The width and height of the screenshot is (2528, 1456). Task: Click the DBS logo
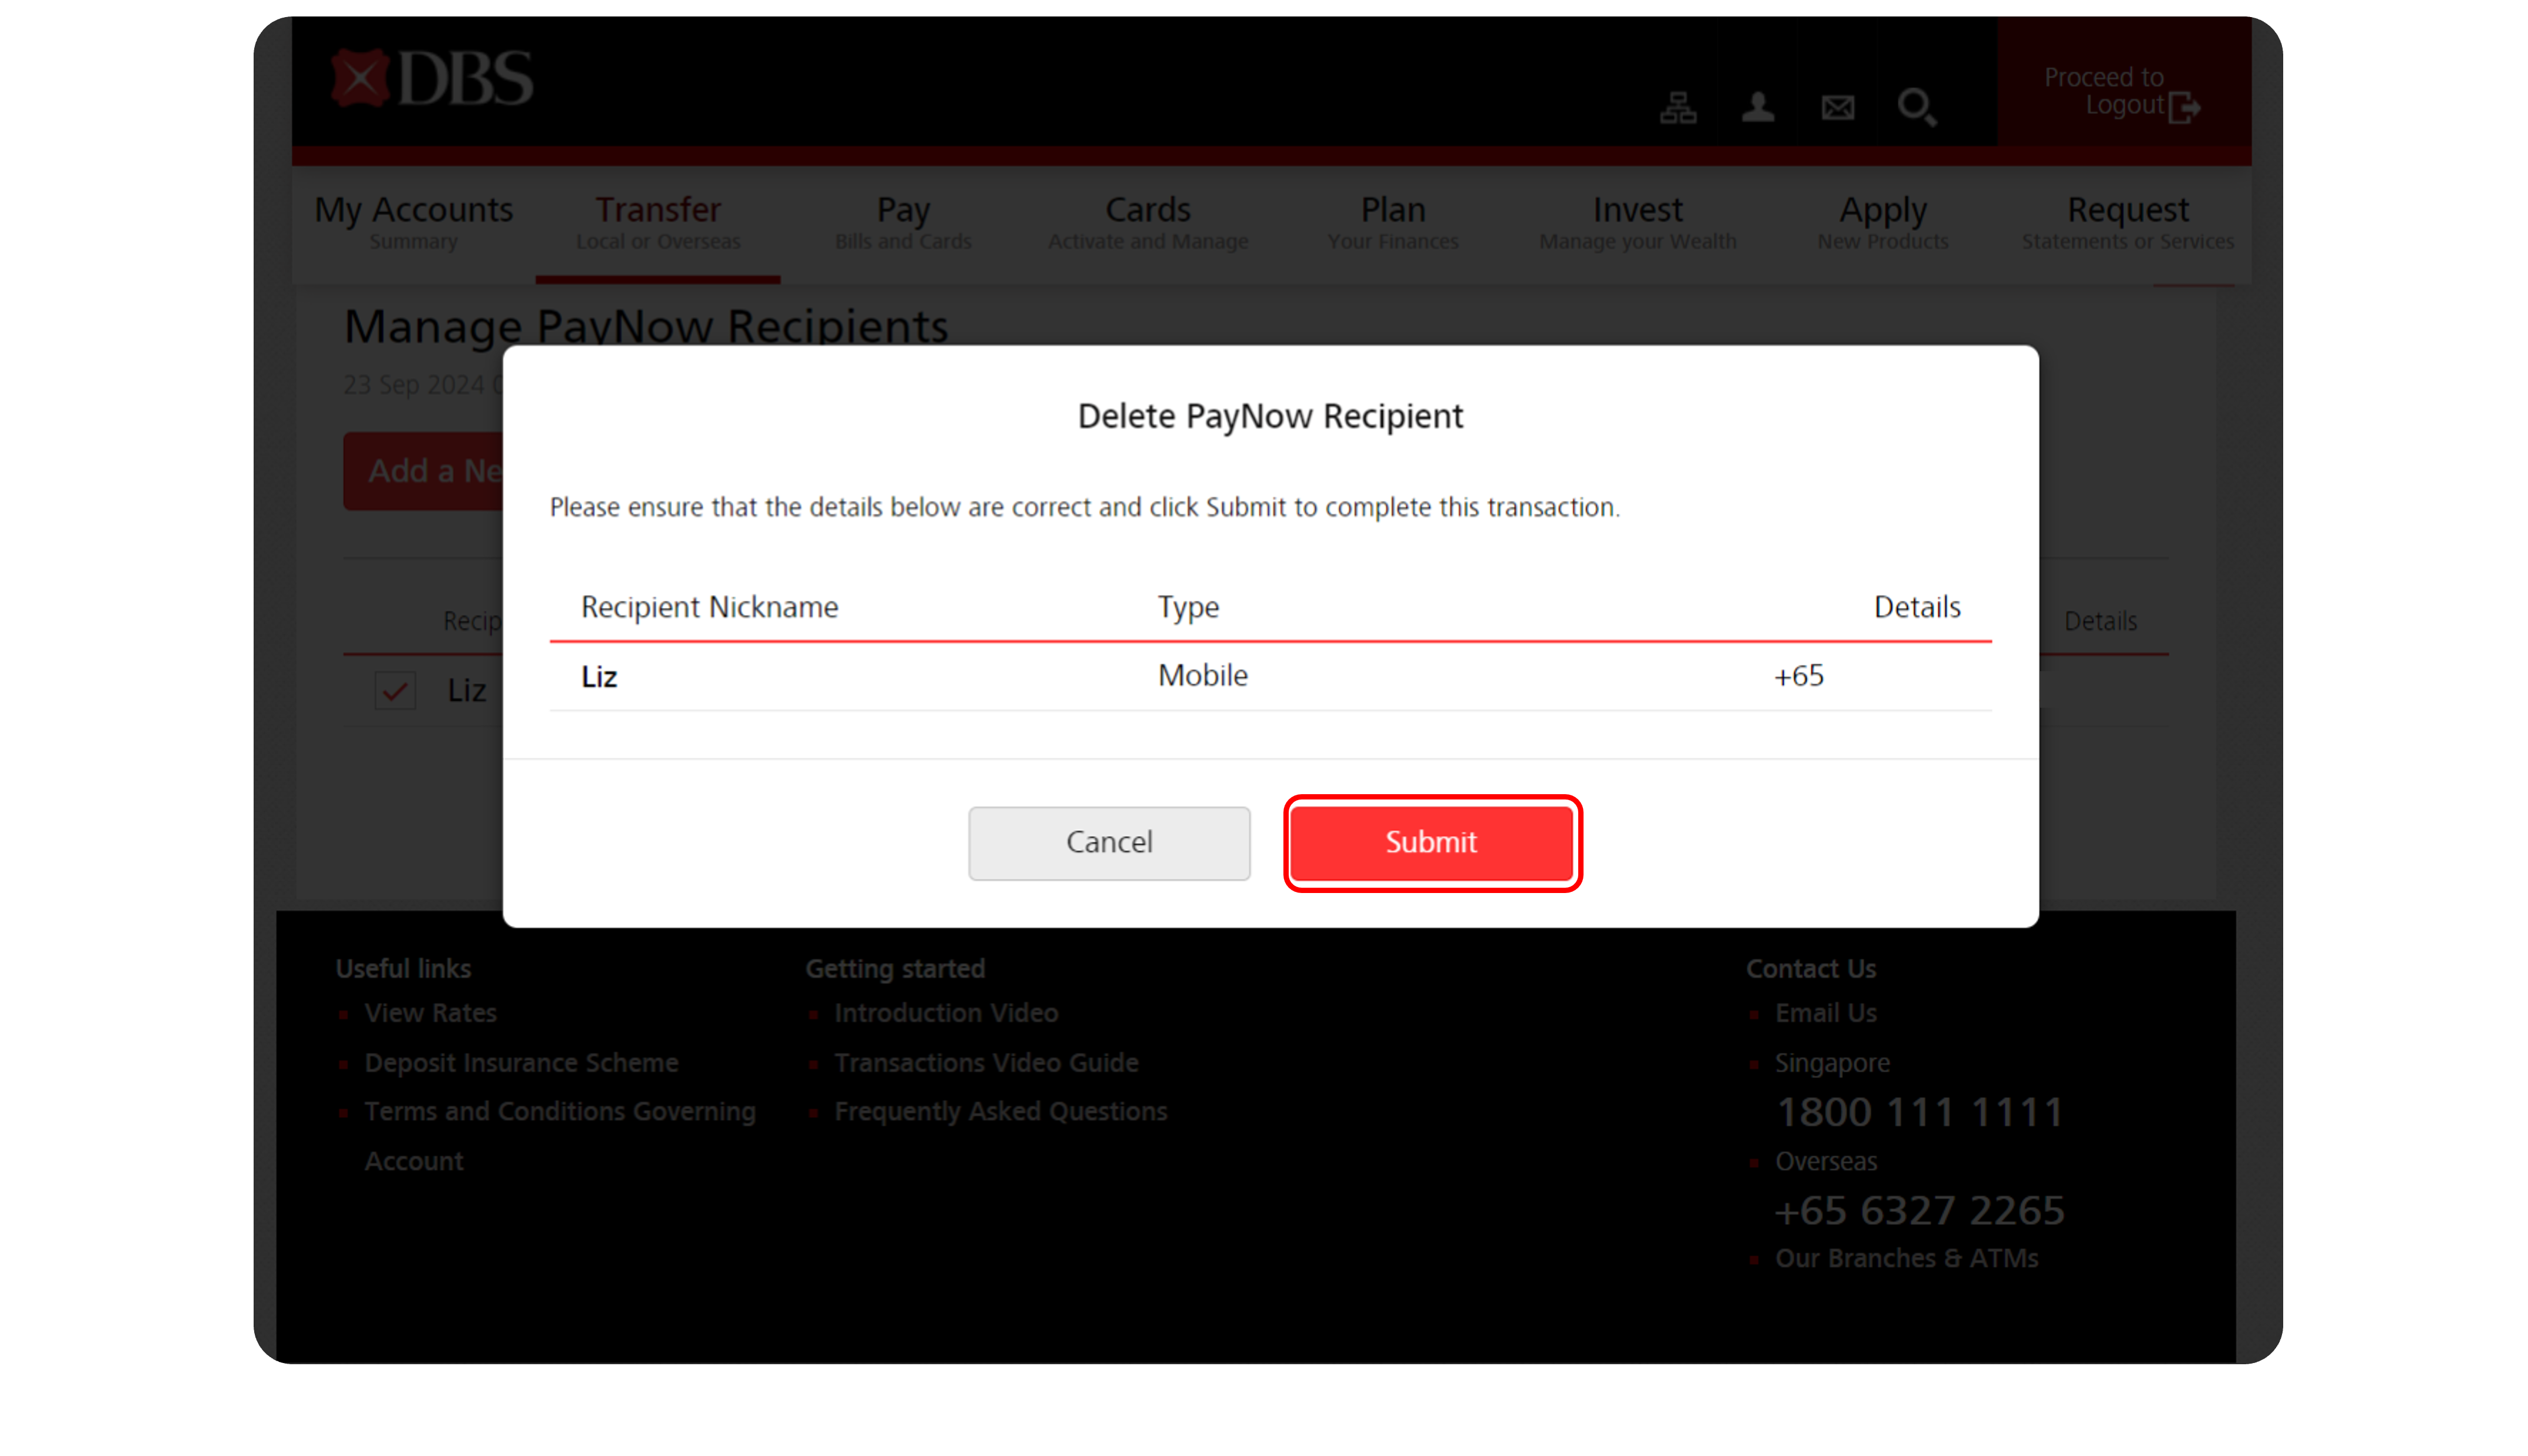(x=432, y=78)
